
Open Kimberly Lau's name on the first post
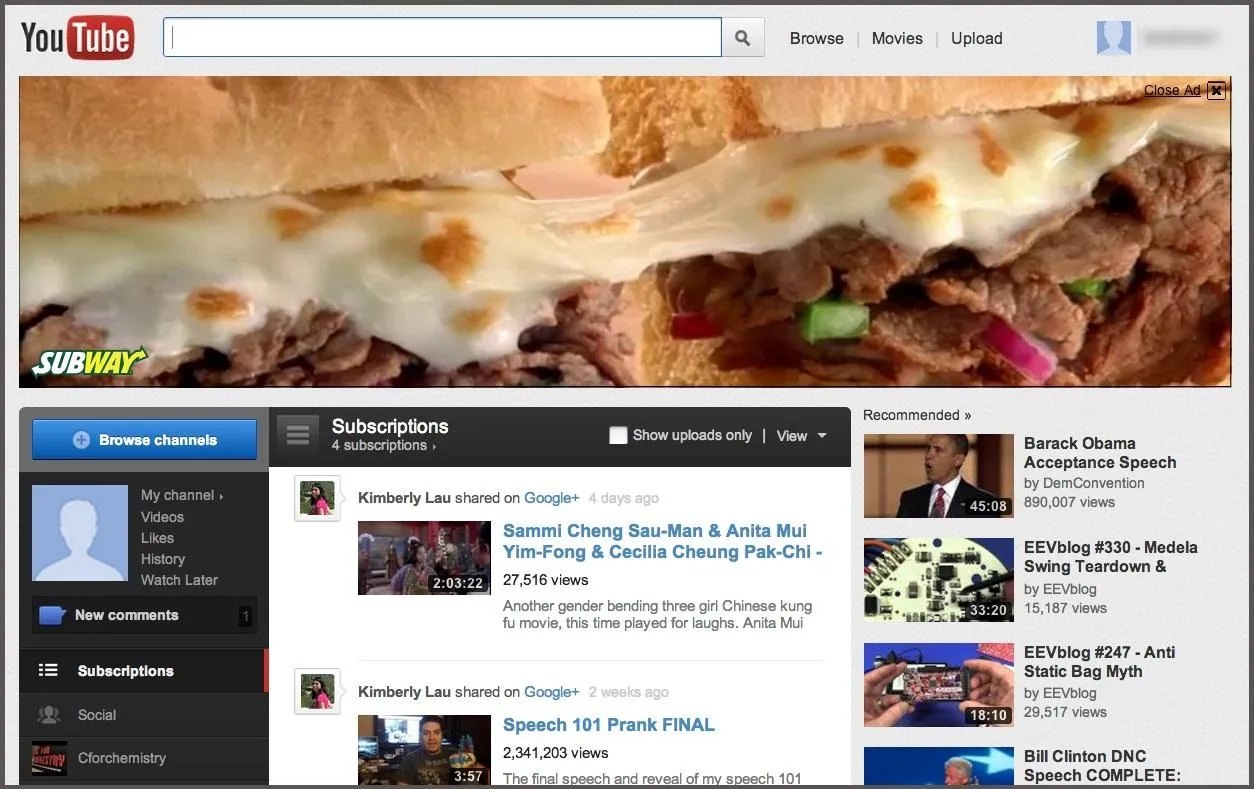tap(404, 498)
